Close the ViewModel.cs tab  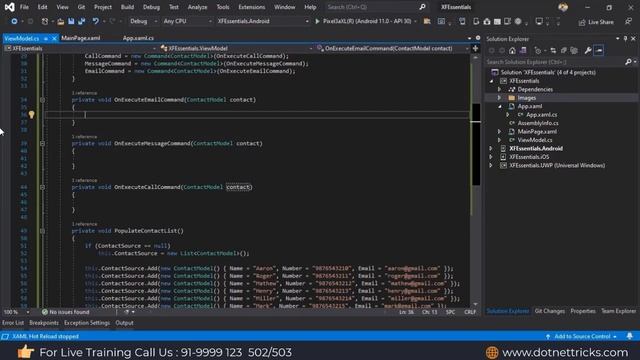coord(54,38)
